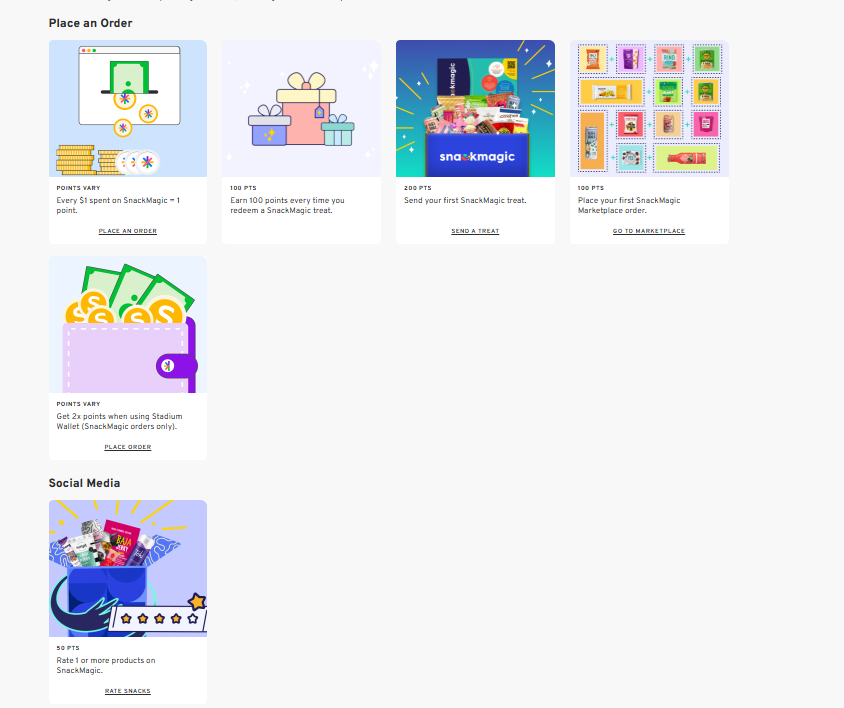This screenshot has width=844, height=708.
Task: Select the purple Stadium Wallet illustration
Action: [x=128, y=325]
